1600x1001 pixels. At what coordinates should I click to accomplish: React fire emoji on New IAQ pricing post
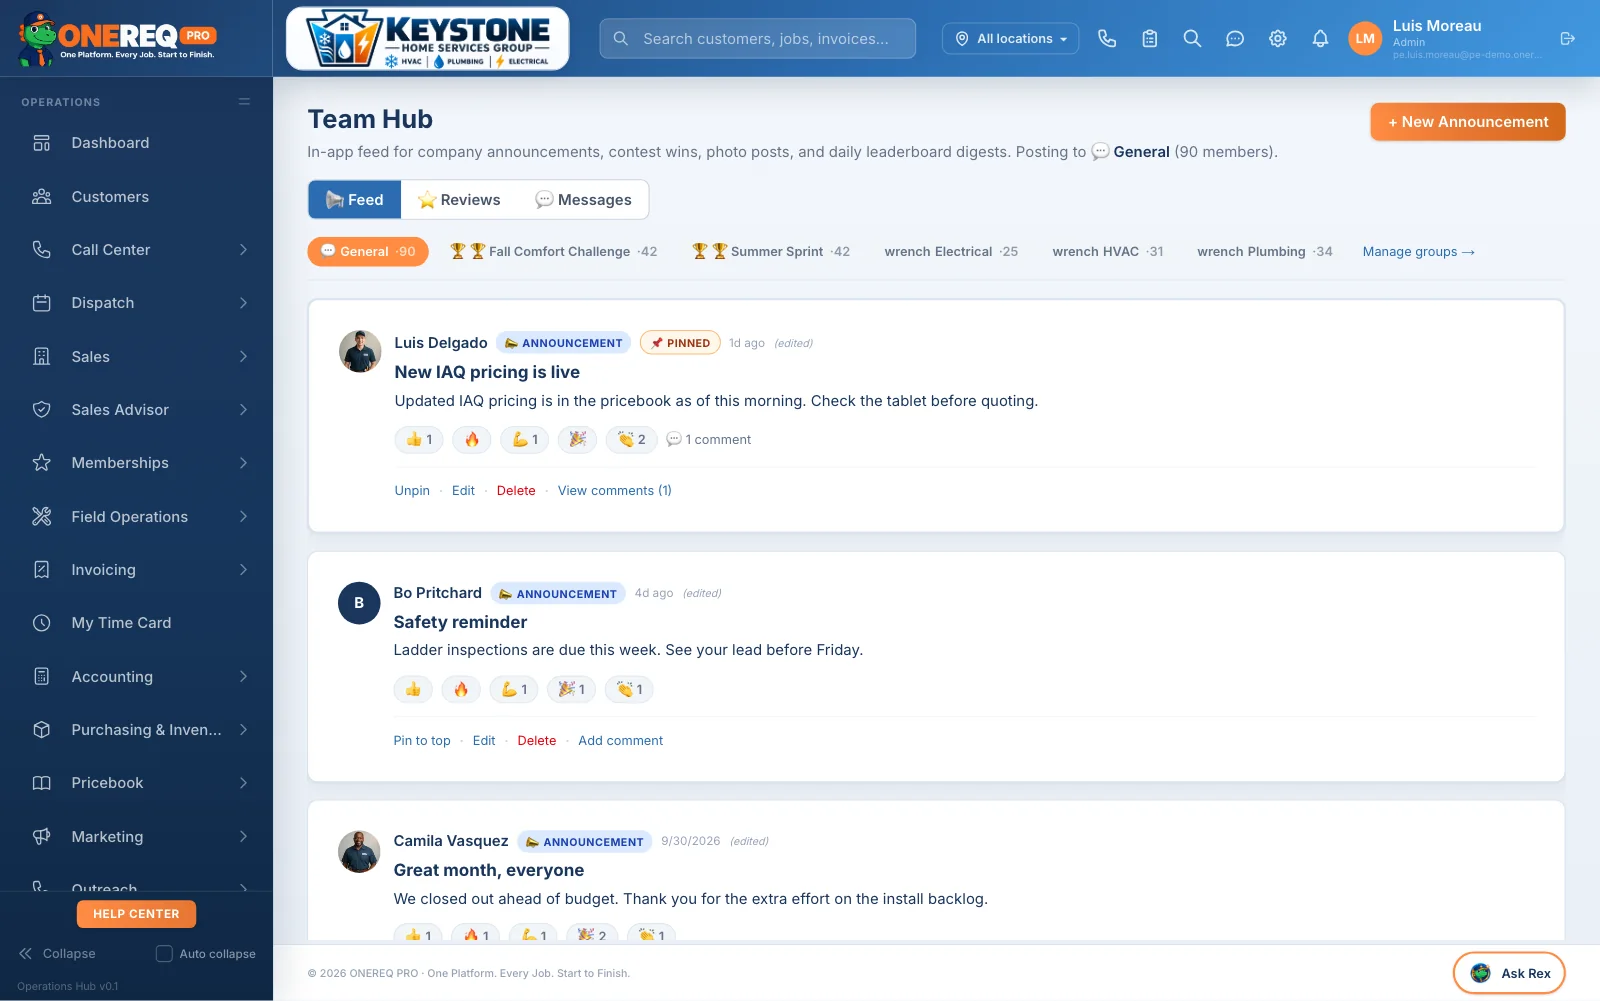point(472,439)
